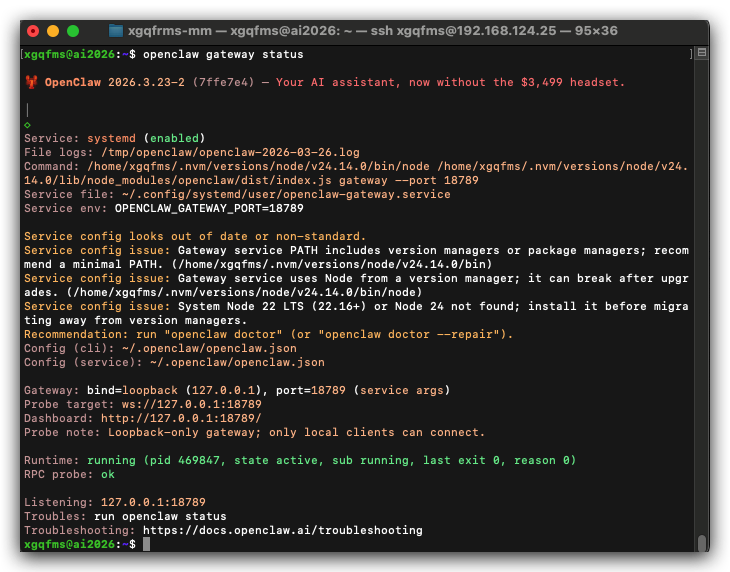This screenshot has height=572, width=730.
Task: Click the Dashboard http://127.0.0.1:18789/ URL
Action: [x=181, y=418]
